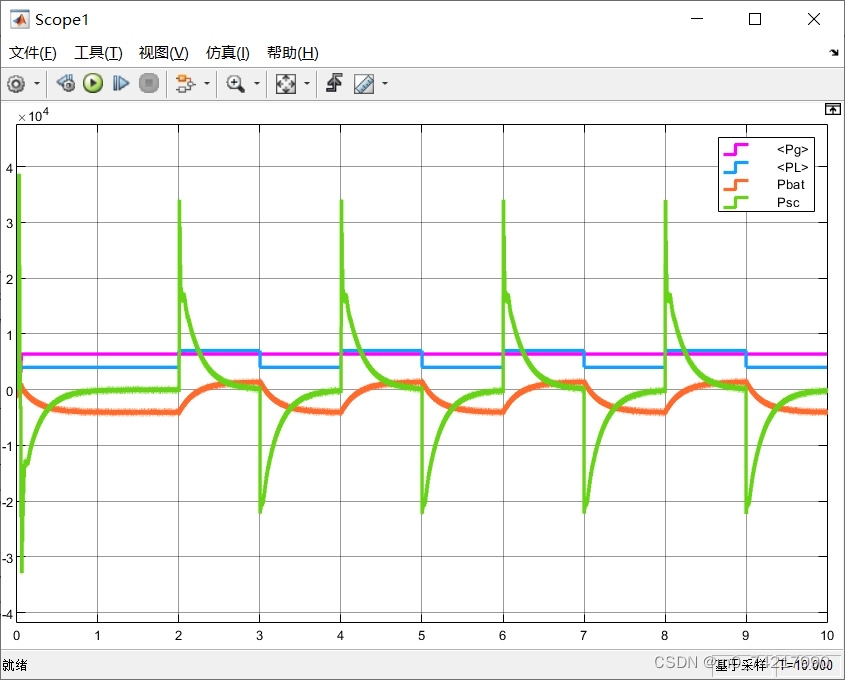Viewport: 845px width, 680px height.
Task: Close the Scope1 window
Action: click(814, 19)
